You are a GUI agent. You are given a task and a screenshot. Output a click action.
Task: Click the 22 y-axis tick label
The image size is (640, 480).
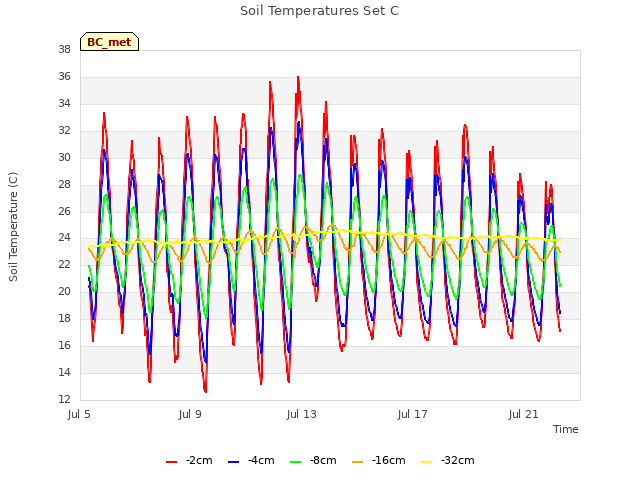64,264
